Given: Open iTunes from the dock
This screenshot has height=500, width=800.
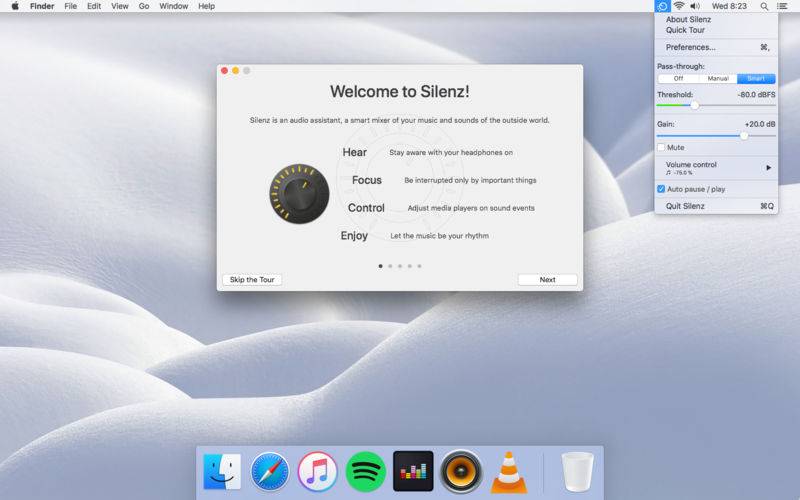Looking at the screenshot, I should click(x=317, y=472).
